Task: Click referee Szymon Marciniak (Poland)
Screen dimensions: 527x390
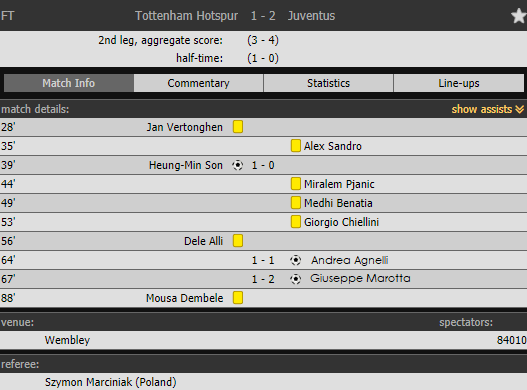Action: click(111, 382)
